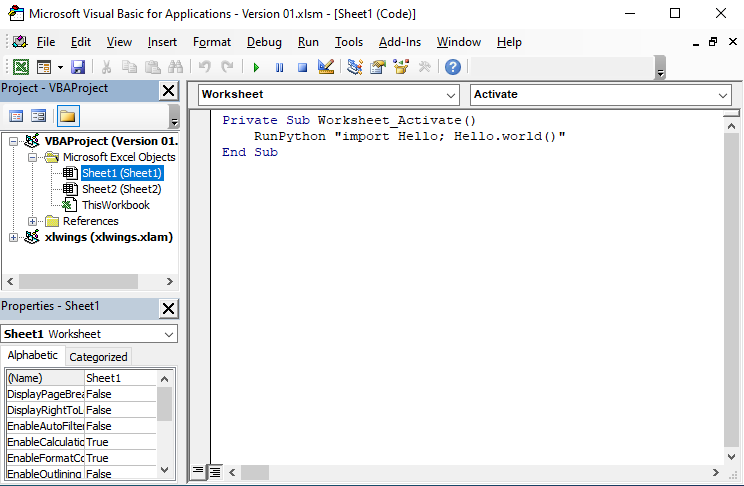This screenshot has width=744, height=486.
Task: Click the Redo arrow icon
Action: (x=228, y=67)
